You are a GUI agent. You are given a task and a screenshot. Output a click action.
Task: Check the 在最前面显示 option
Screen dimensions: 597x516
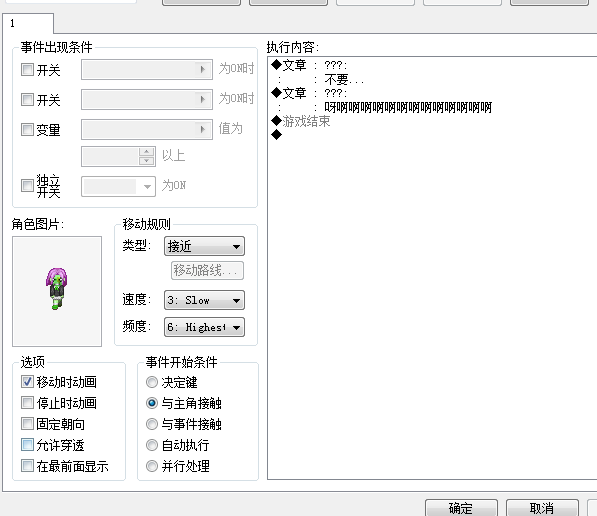pos(27,466)
